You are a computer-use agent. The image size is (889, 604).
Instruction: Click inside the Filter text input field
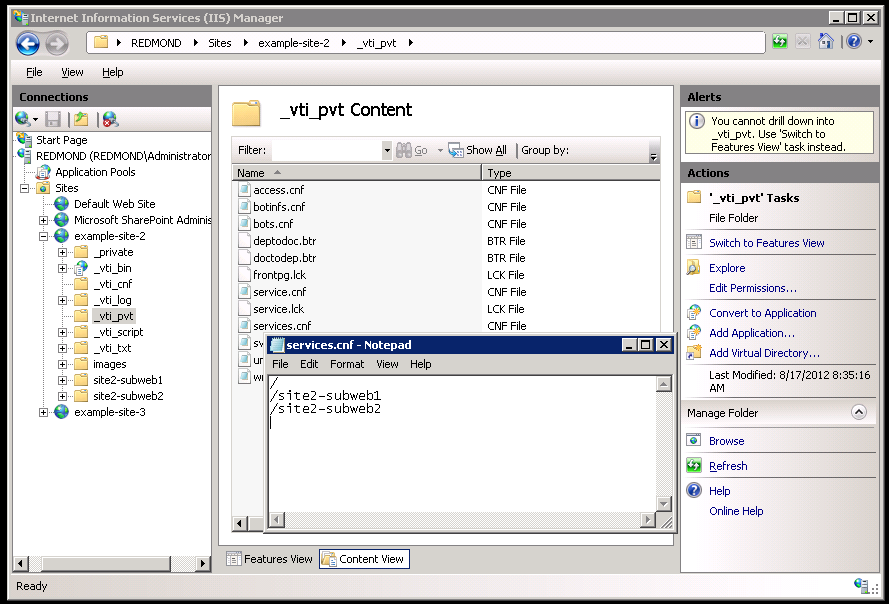(x=326, y=150)
